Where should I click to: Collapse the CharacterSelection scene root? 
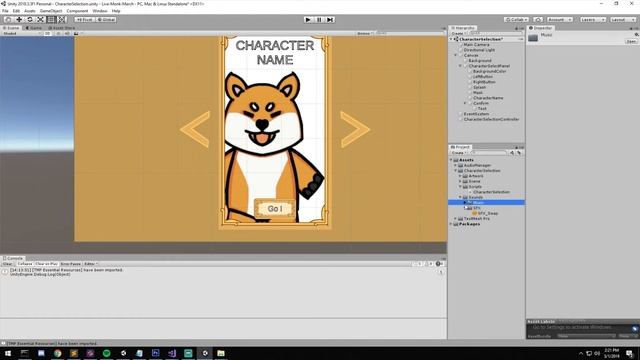tap(451, 39)
